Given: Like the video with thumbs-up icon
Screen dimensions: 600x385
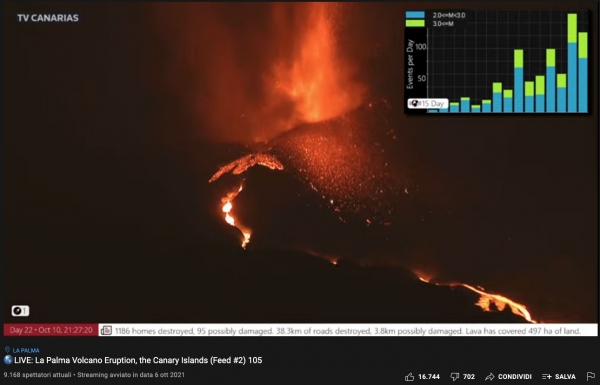Looking at the screenshot, I should point(410,377).
